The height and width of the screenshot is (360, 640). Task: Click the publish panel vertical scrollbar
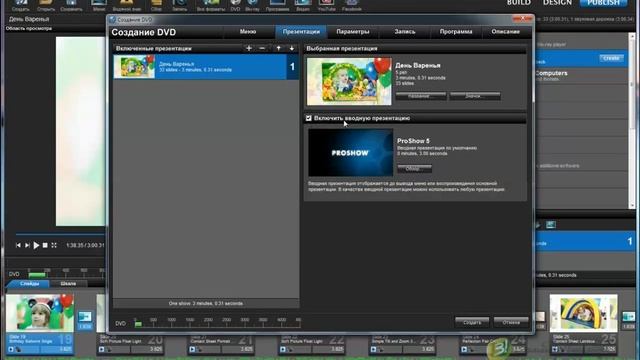(x=633, y=120)
